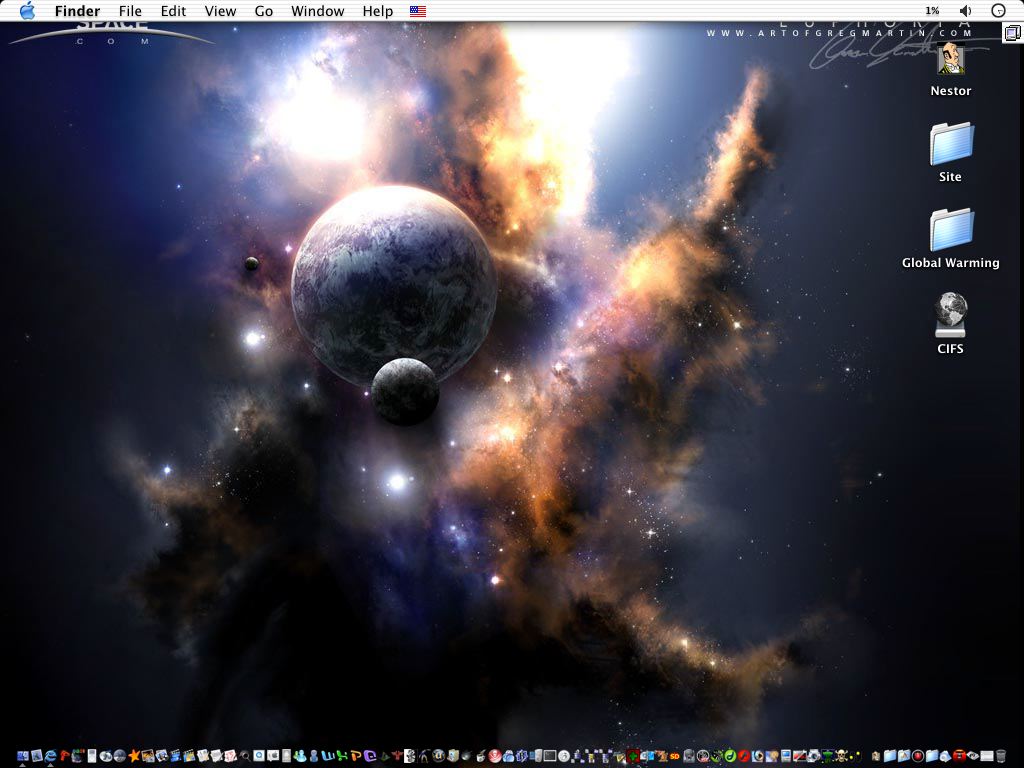
Task: Open the Apple menu
Action: point(27,10)
